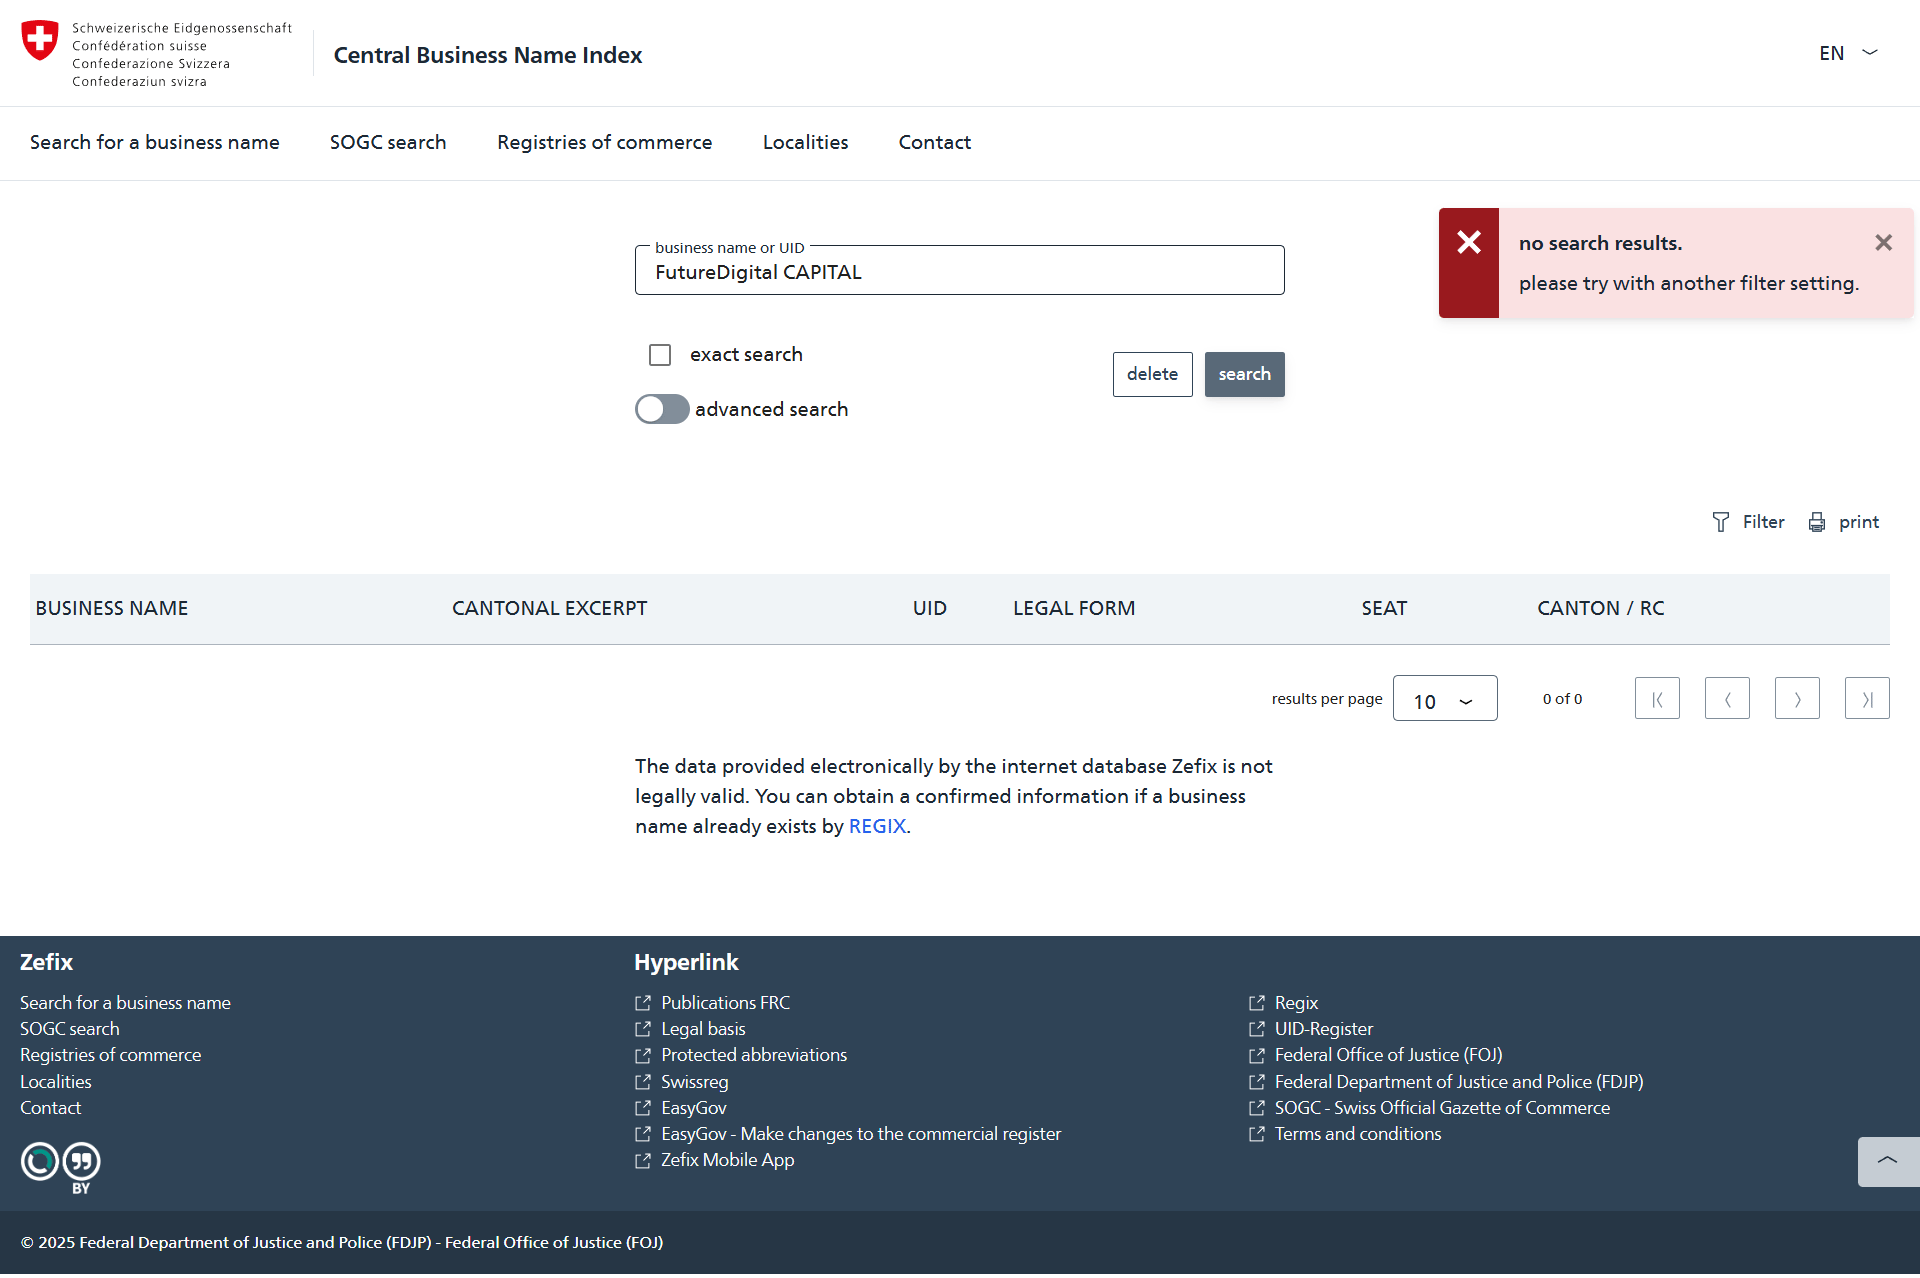Viewport: 1920px width, 1278px height.
Task: Enable the advanced search toggle
Action: point(662,409)
